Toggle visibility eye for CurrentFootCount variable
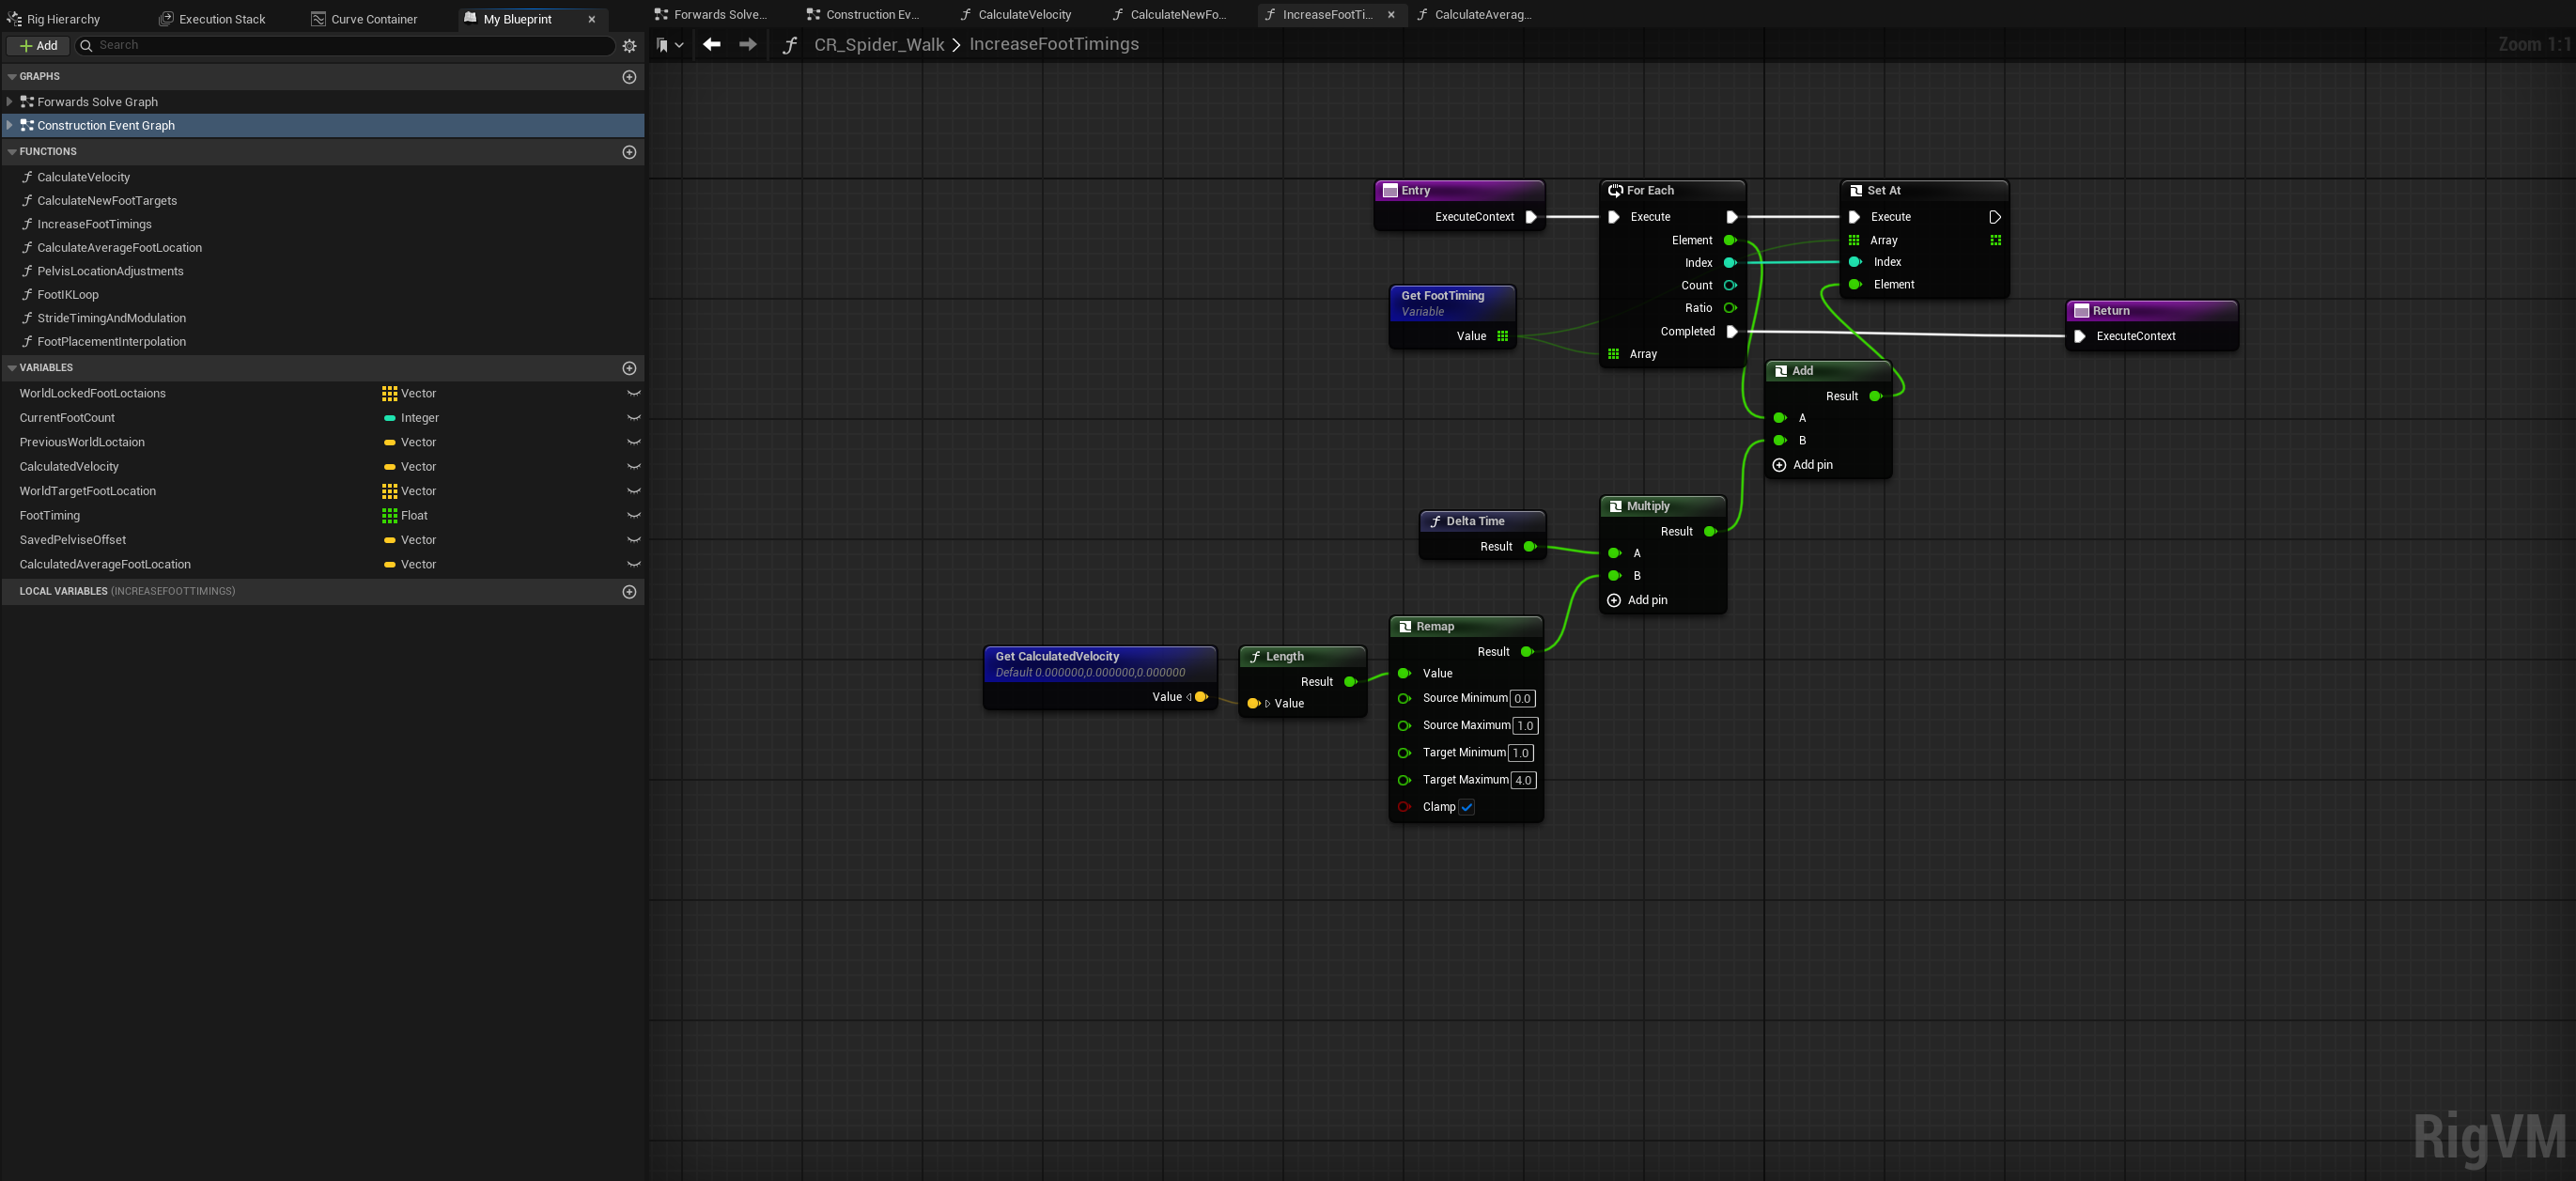This screenshot has width=2576, height=1181. pos(633,418)
